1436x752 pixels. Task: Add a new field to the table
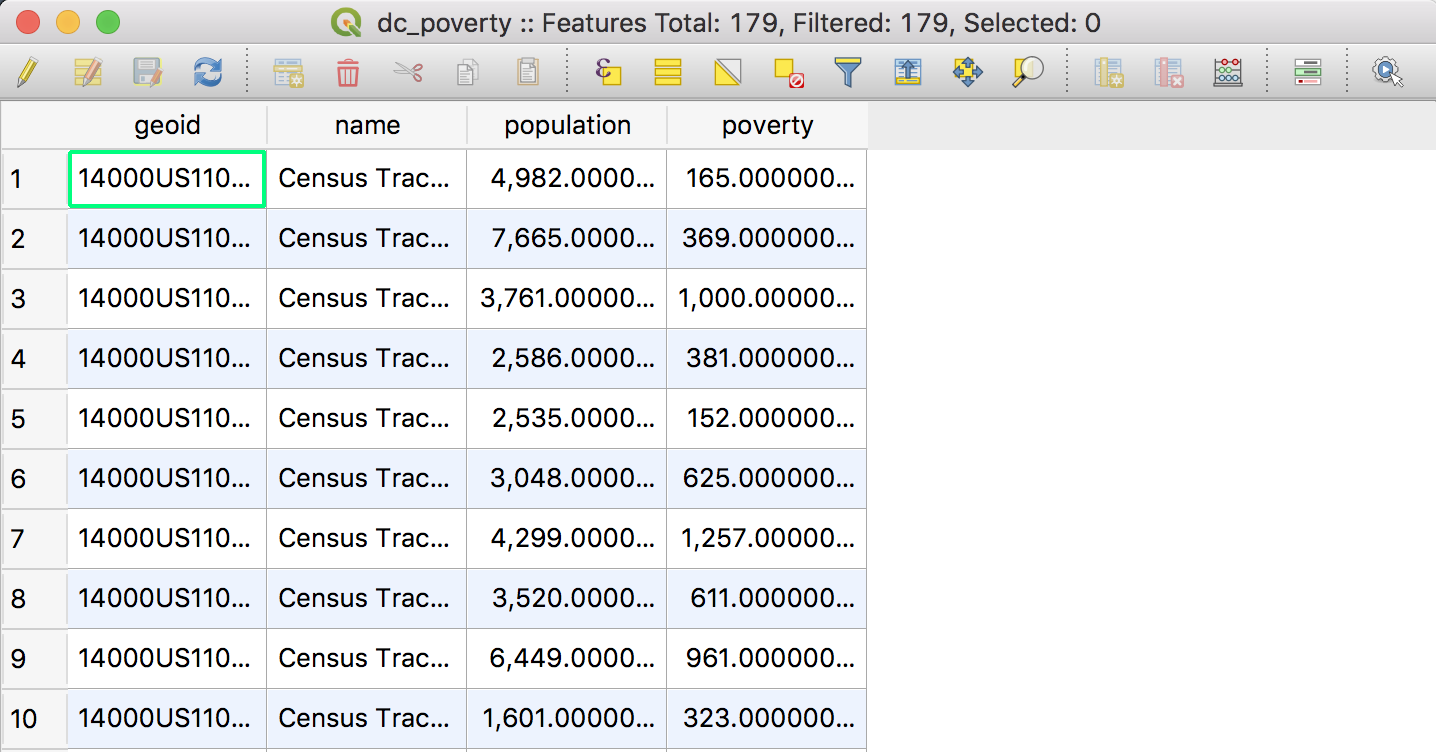(x=1109, y=72)
